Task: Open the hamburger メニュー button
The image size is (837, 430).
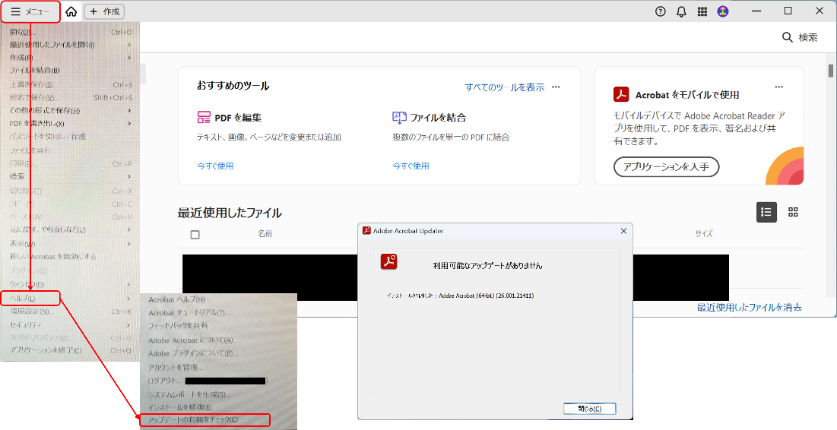Action: [31, 11]
